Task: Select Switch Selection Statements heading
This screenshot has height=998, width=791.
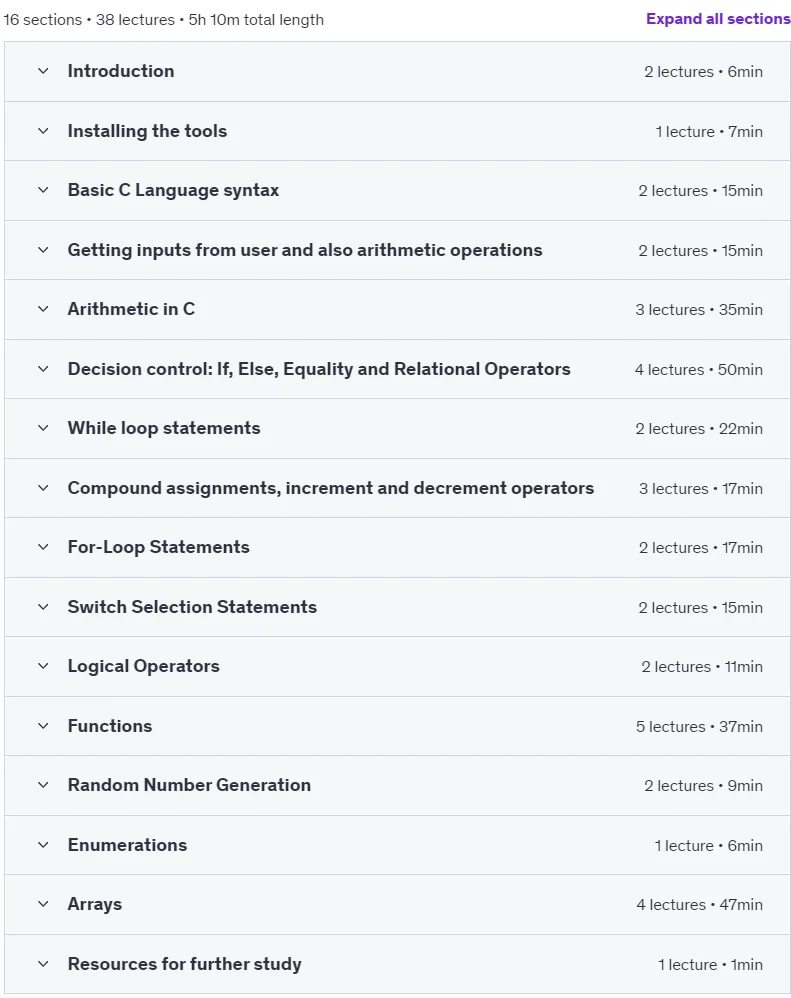Action: coord(192,607)
